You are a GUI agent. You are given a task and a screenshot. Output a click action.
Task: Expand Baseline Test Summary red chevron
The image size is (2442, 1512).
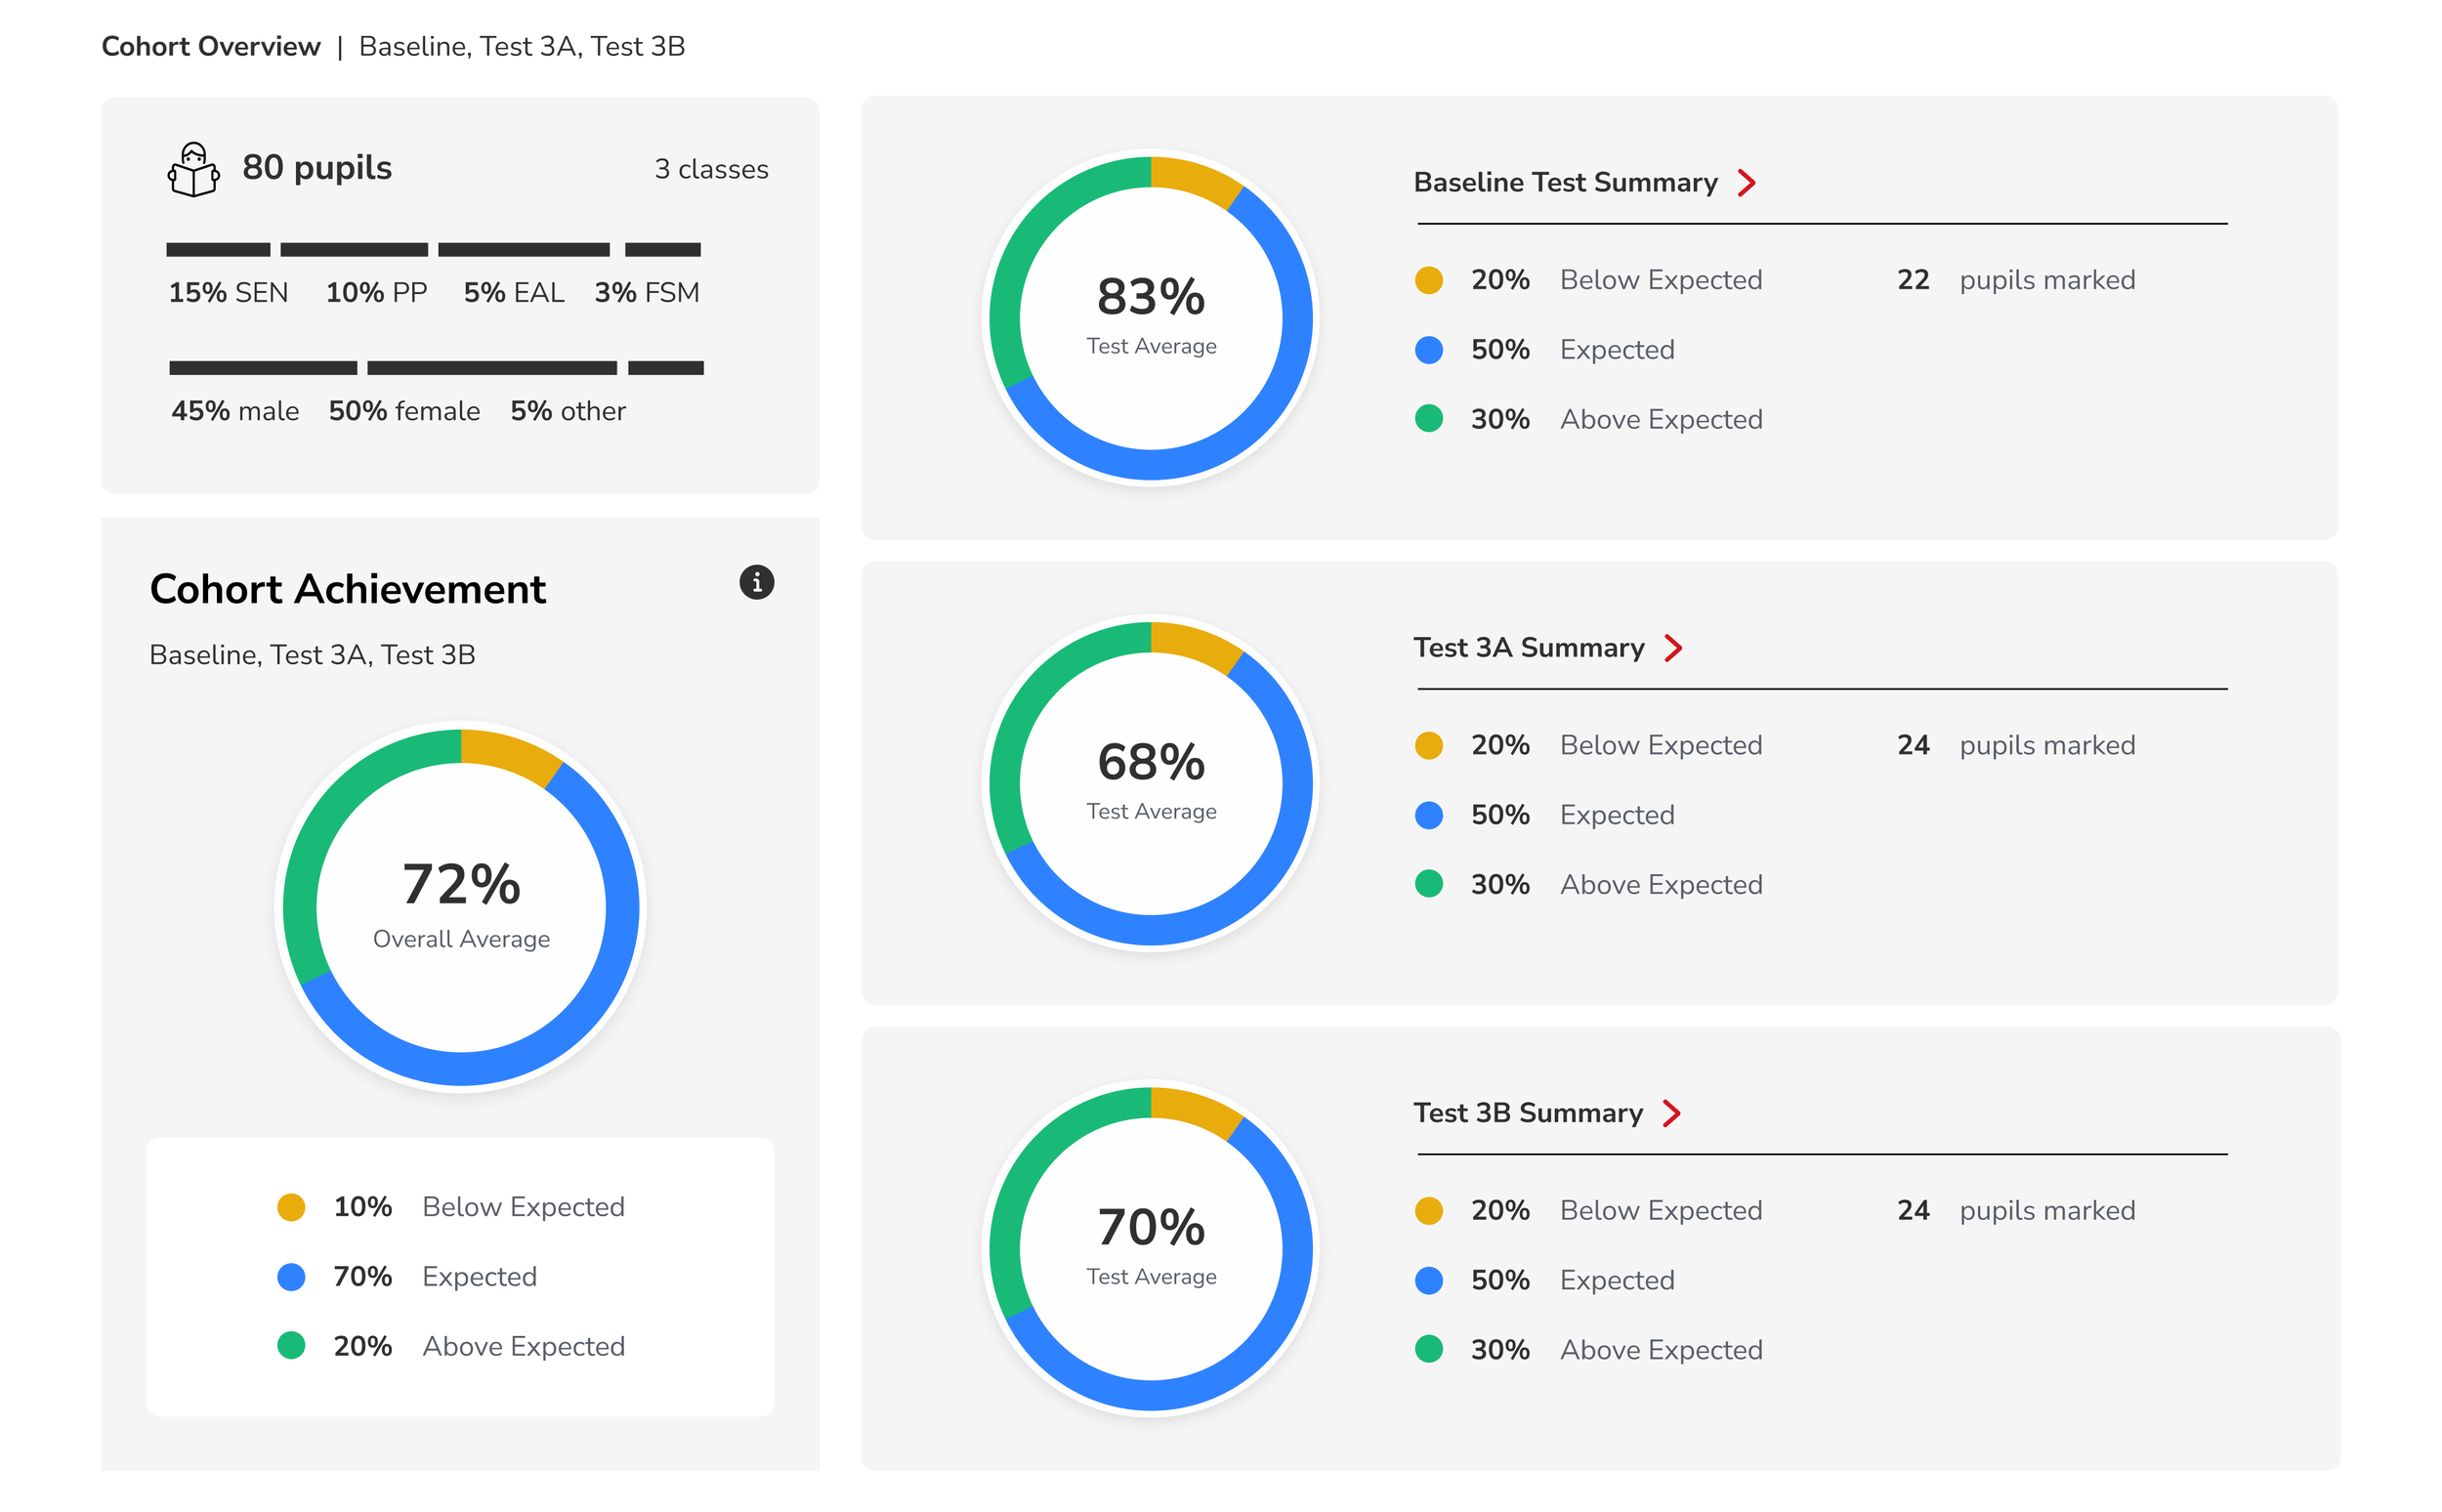(1746, 183)
